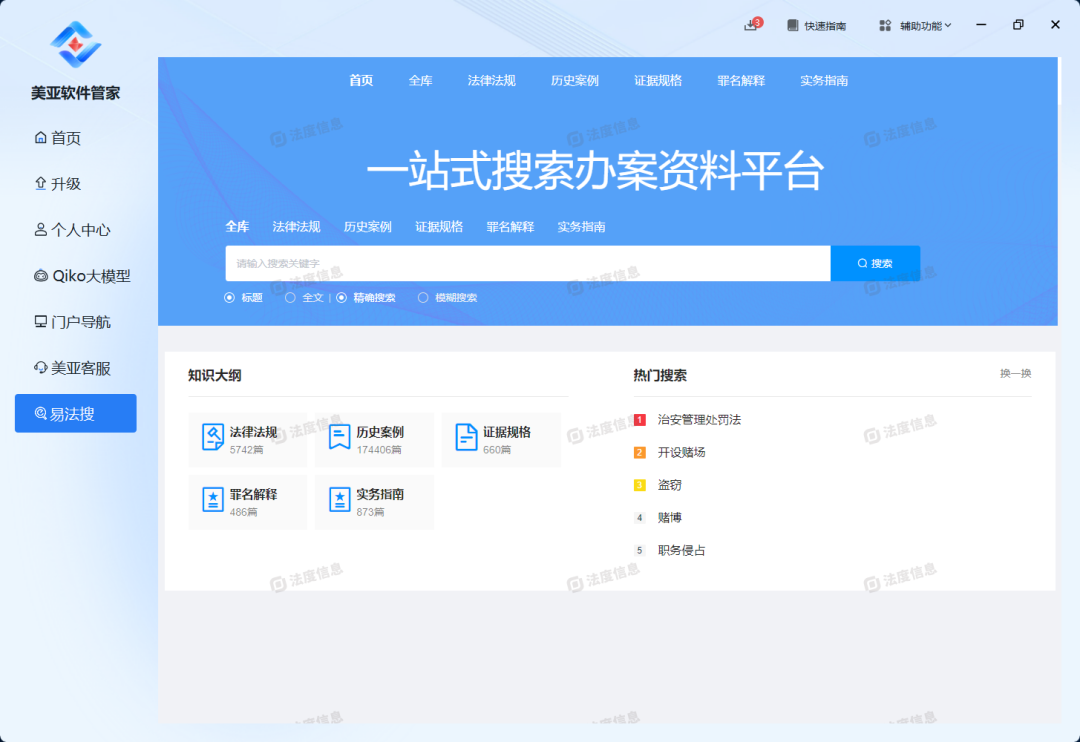Open 美亚客服 in the sidebar
Image resolution: width=1080 pixels, height=742 pixels.
point(72,369)
